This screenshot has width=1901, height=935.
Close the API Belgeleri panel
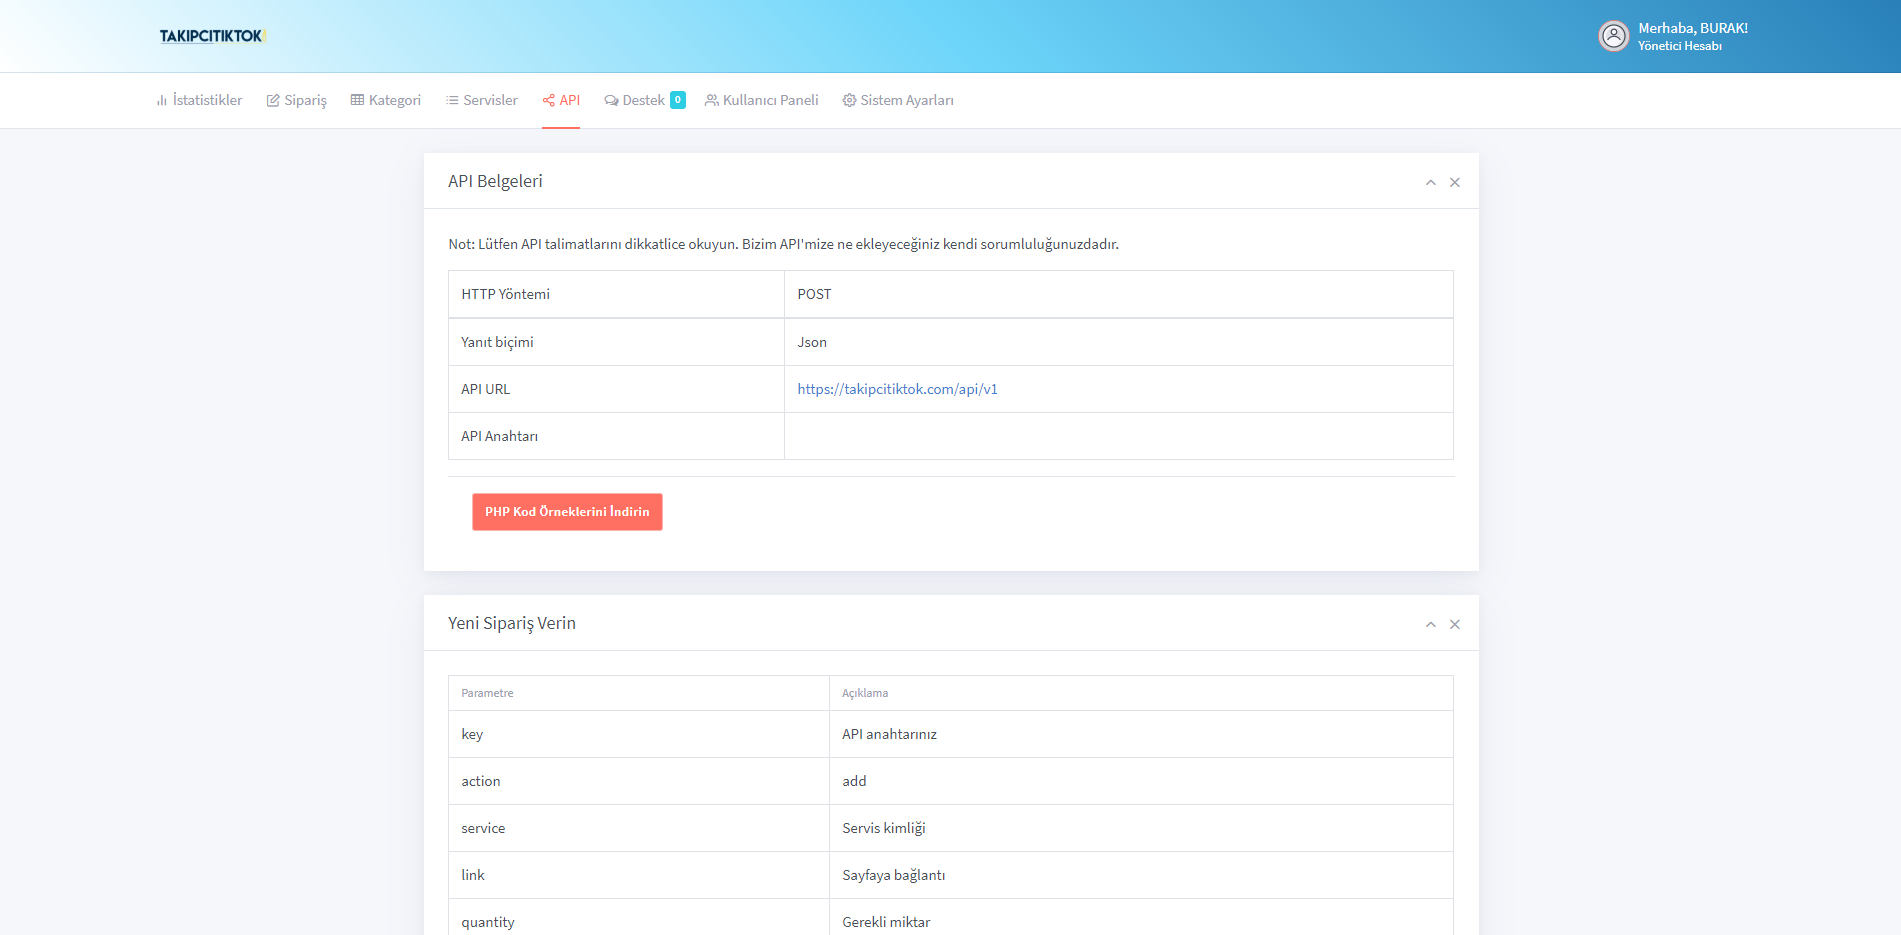tap(1455, 182)
